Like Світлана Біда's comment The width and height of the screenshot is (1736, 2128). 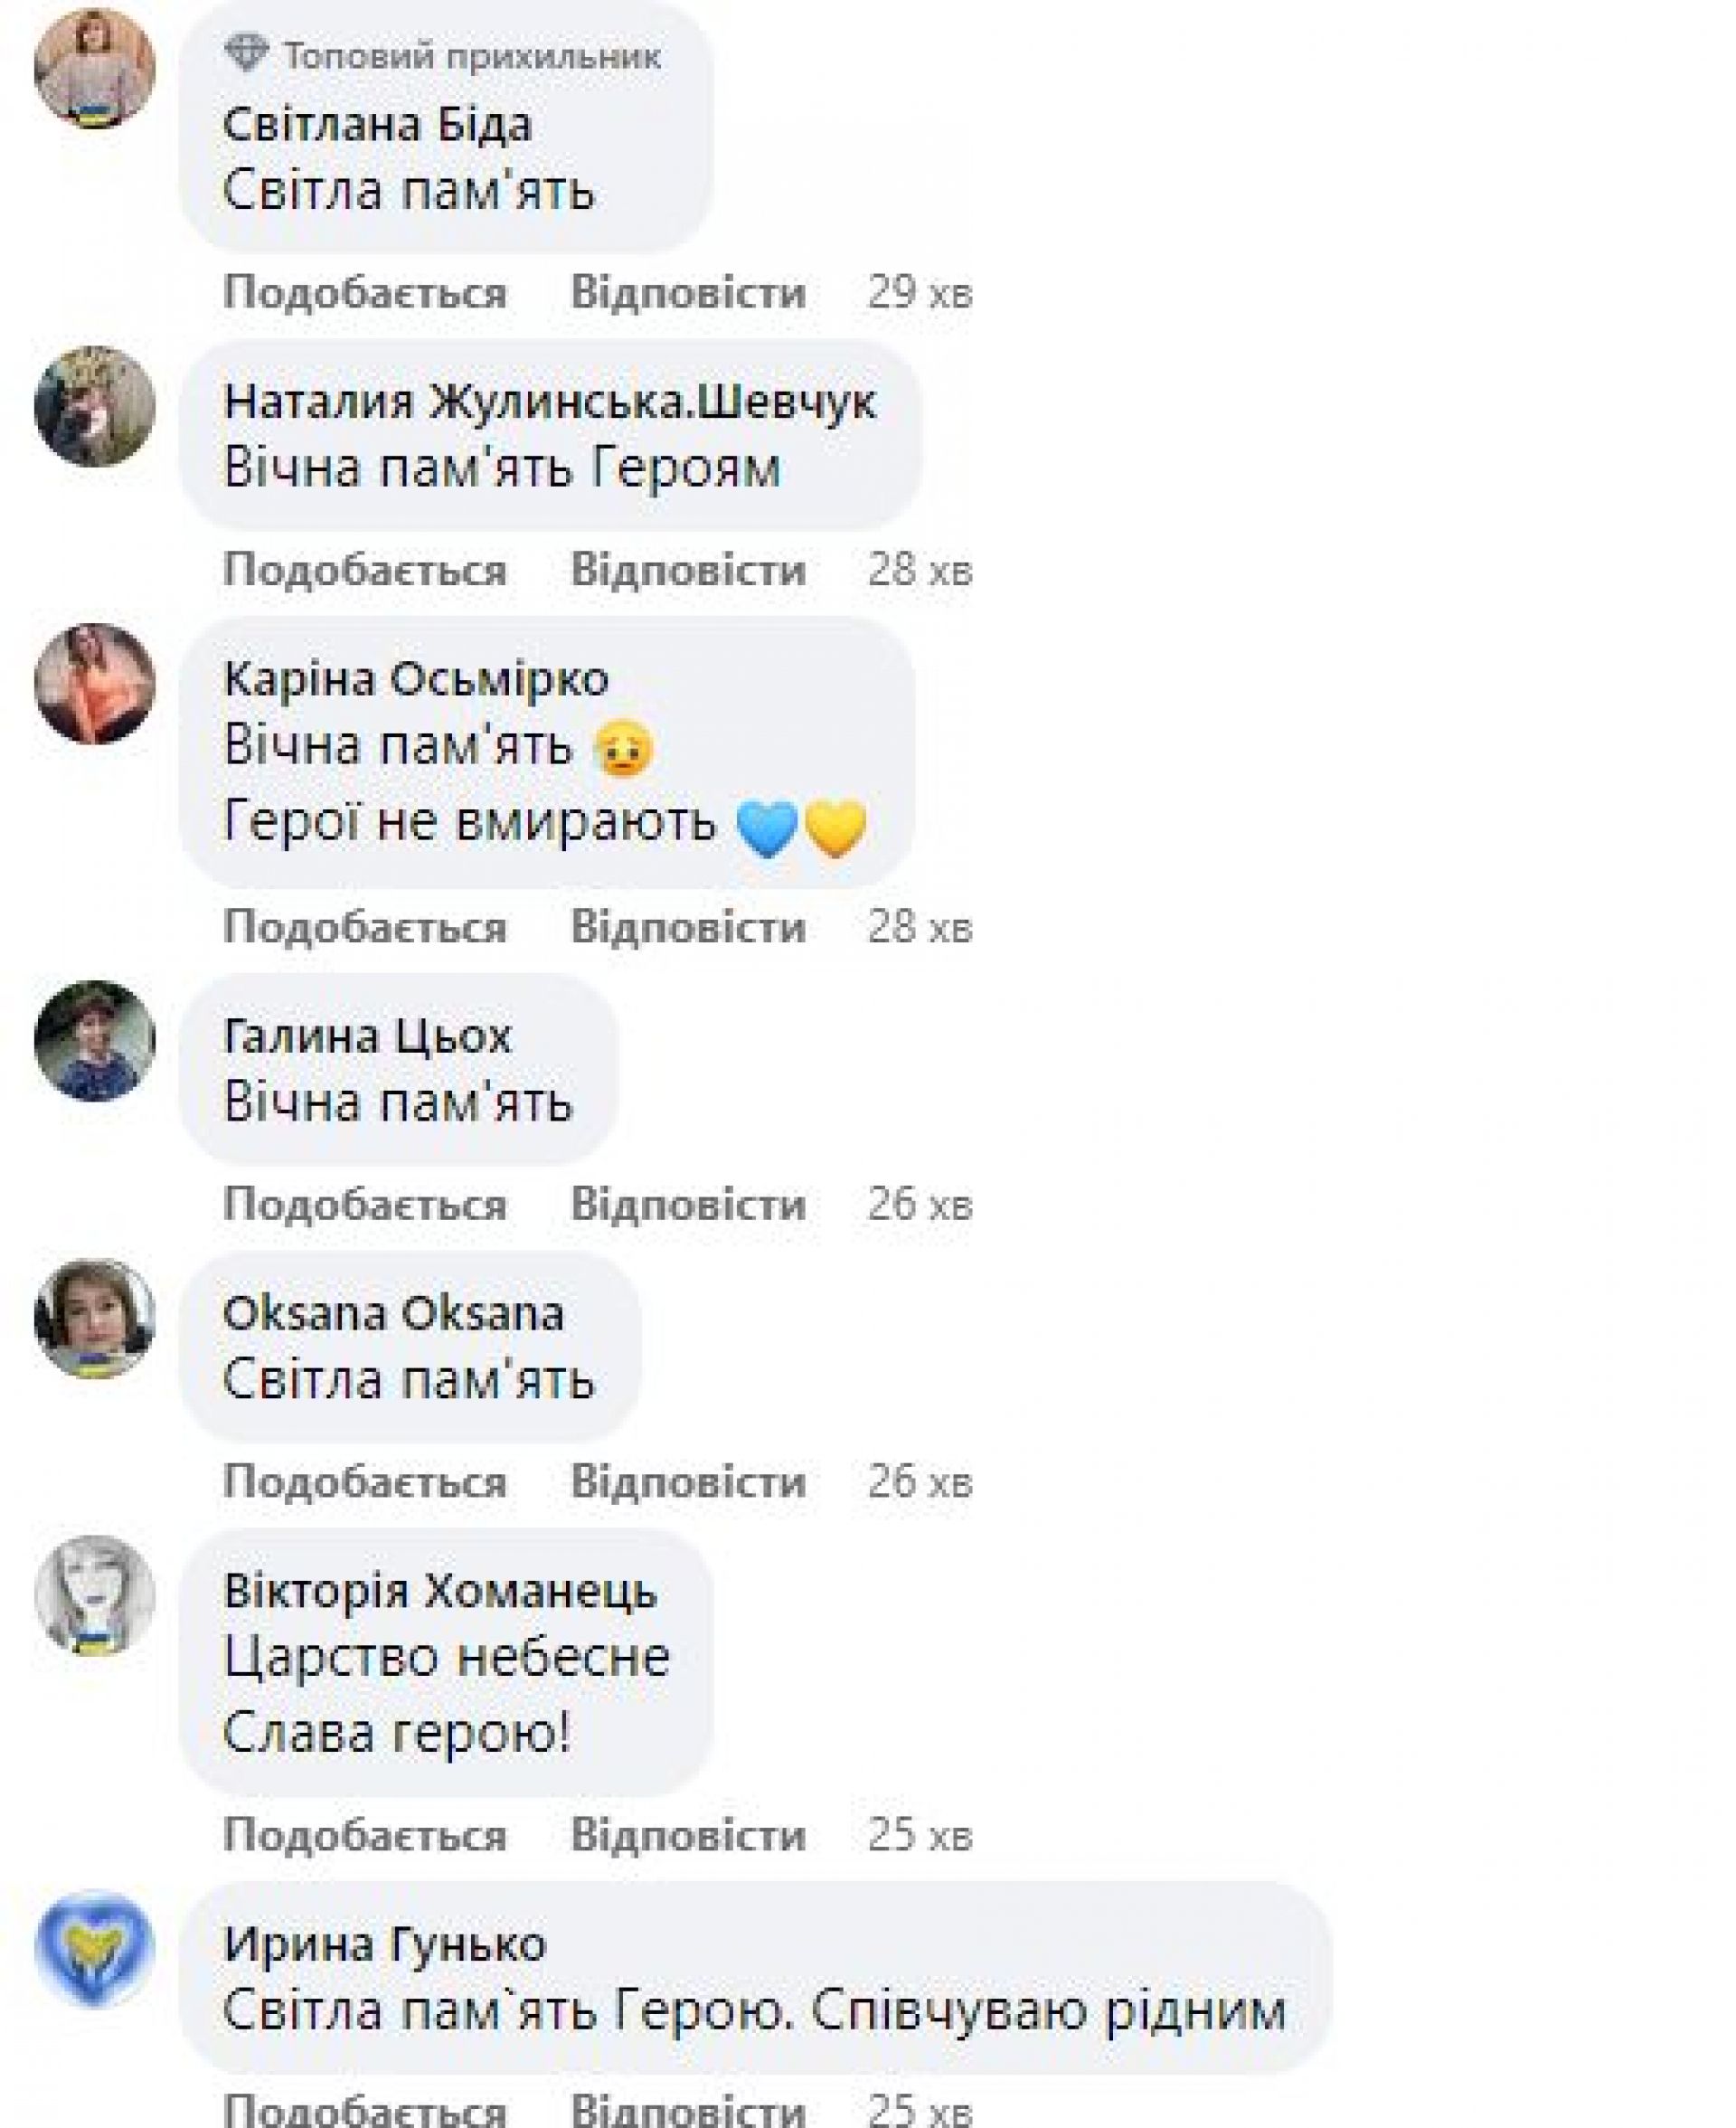click(365, 292)
